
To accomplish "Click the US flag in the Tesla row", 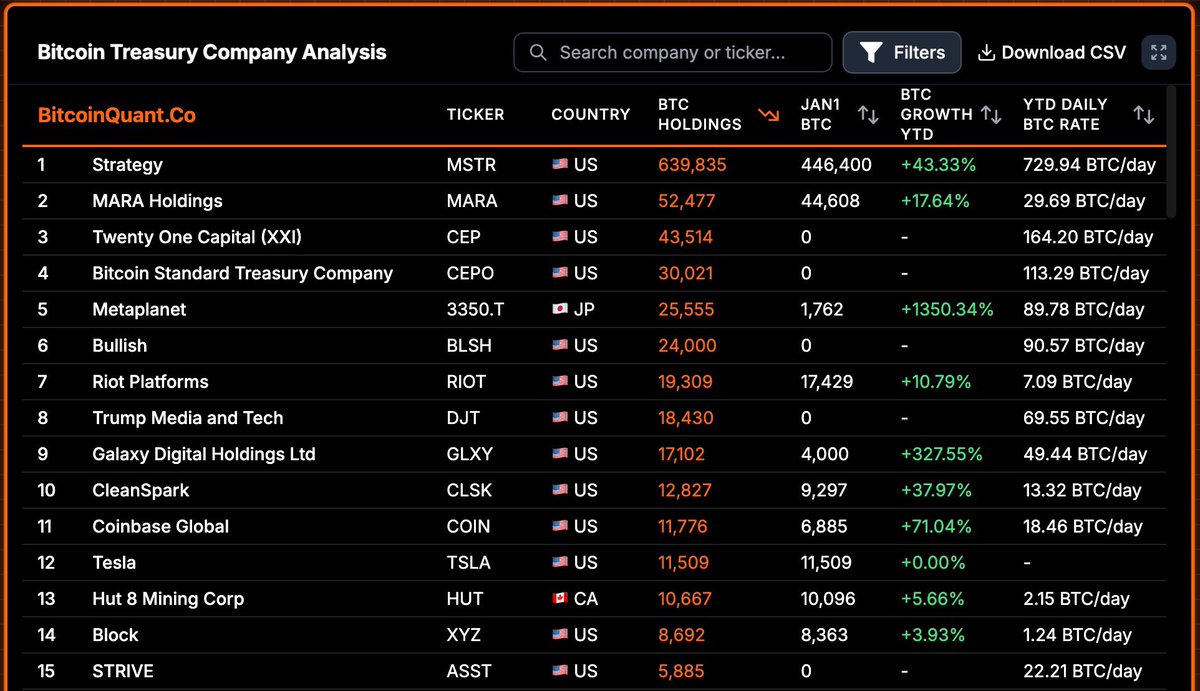I will [560, 563].
